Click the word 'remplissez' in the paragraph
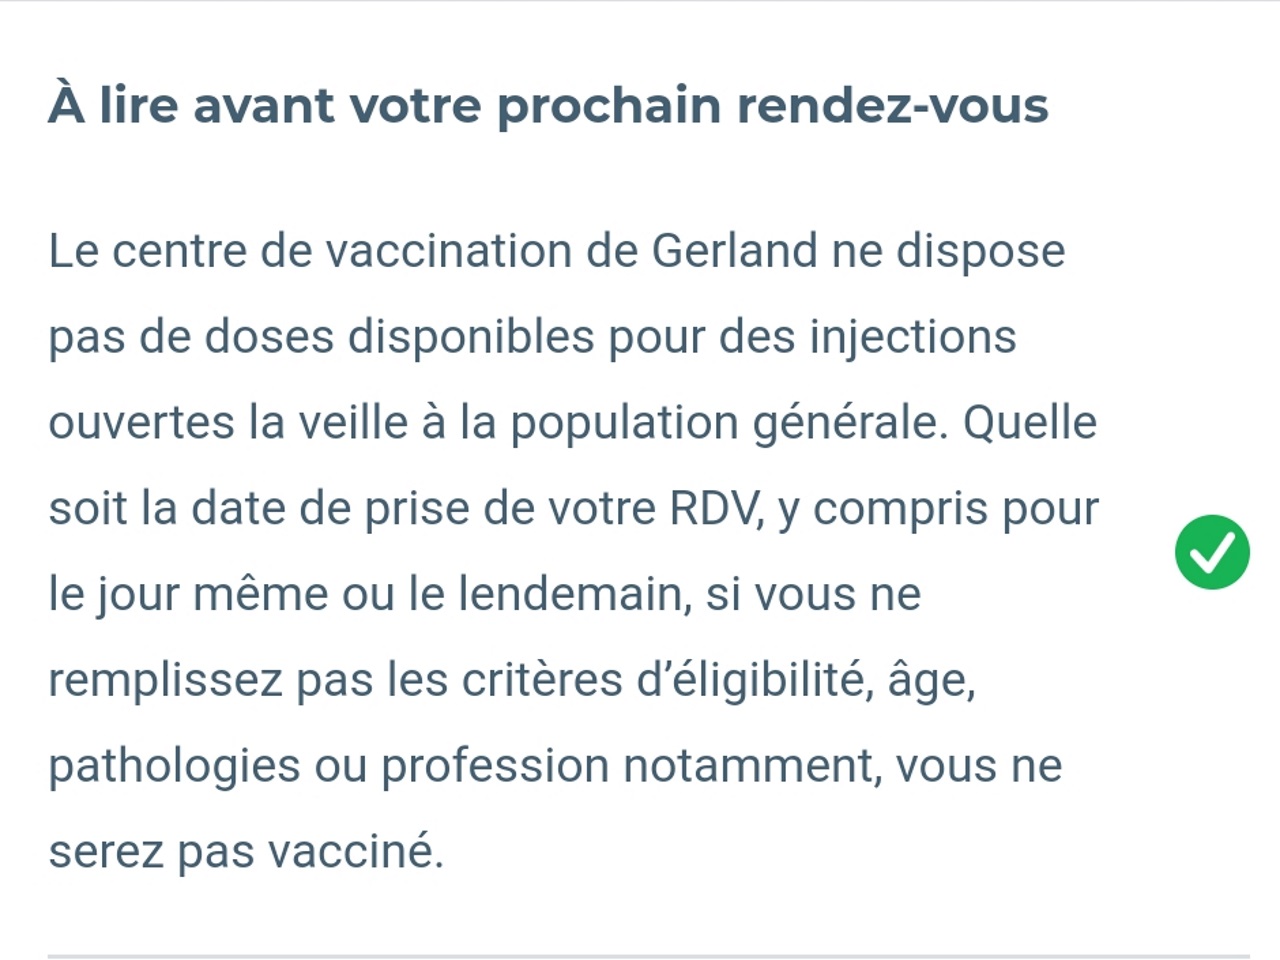 click(x=165, y=680)
